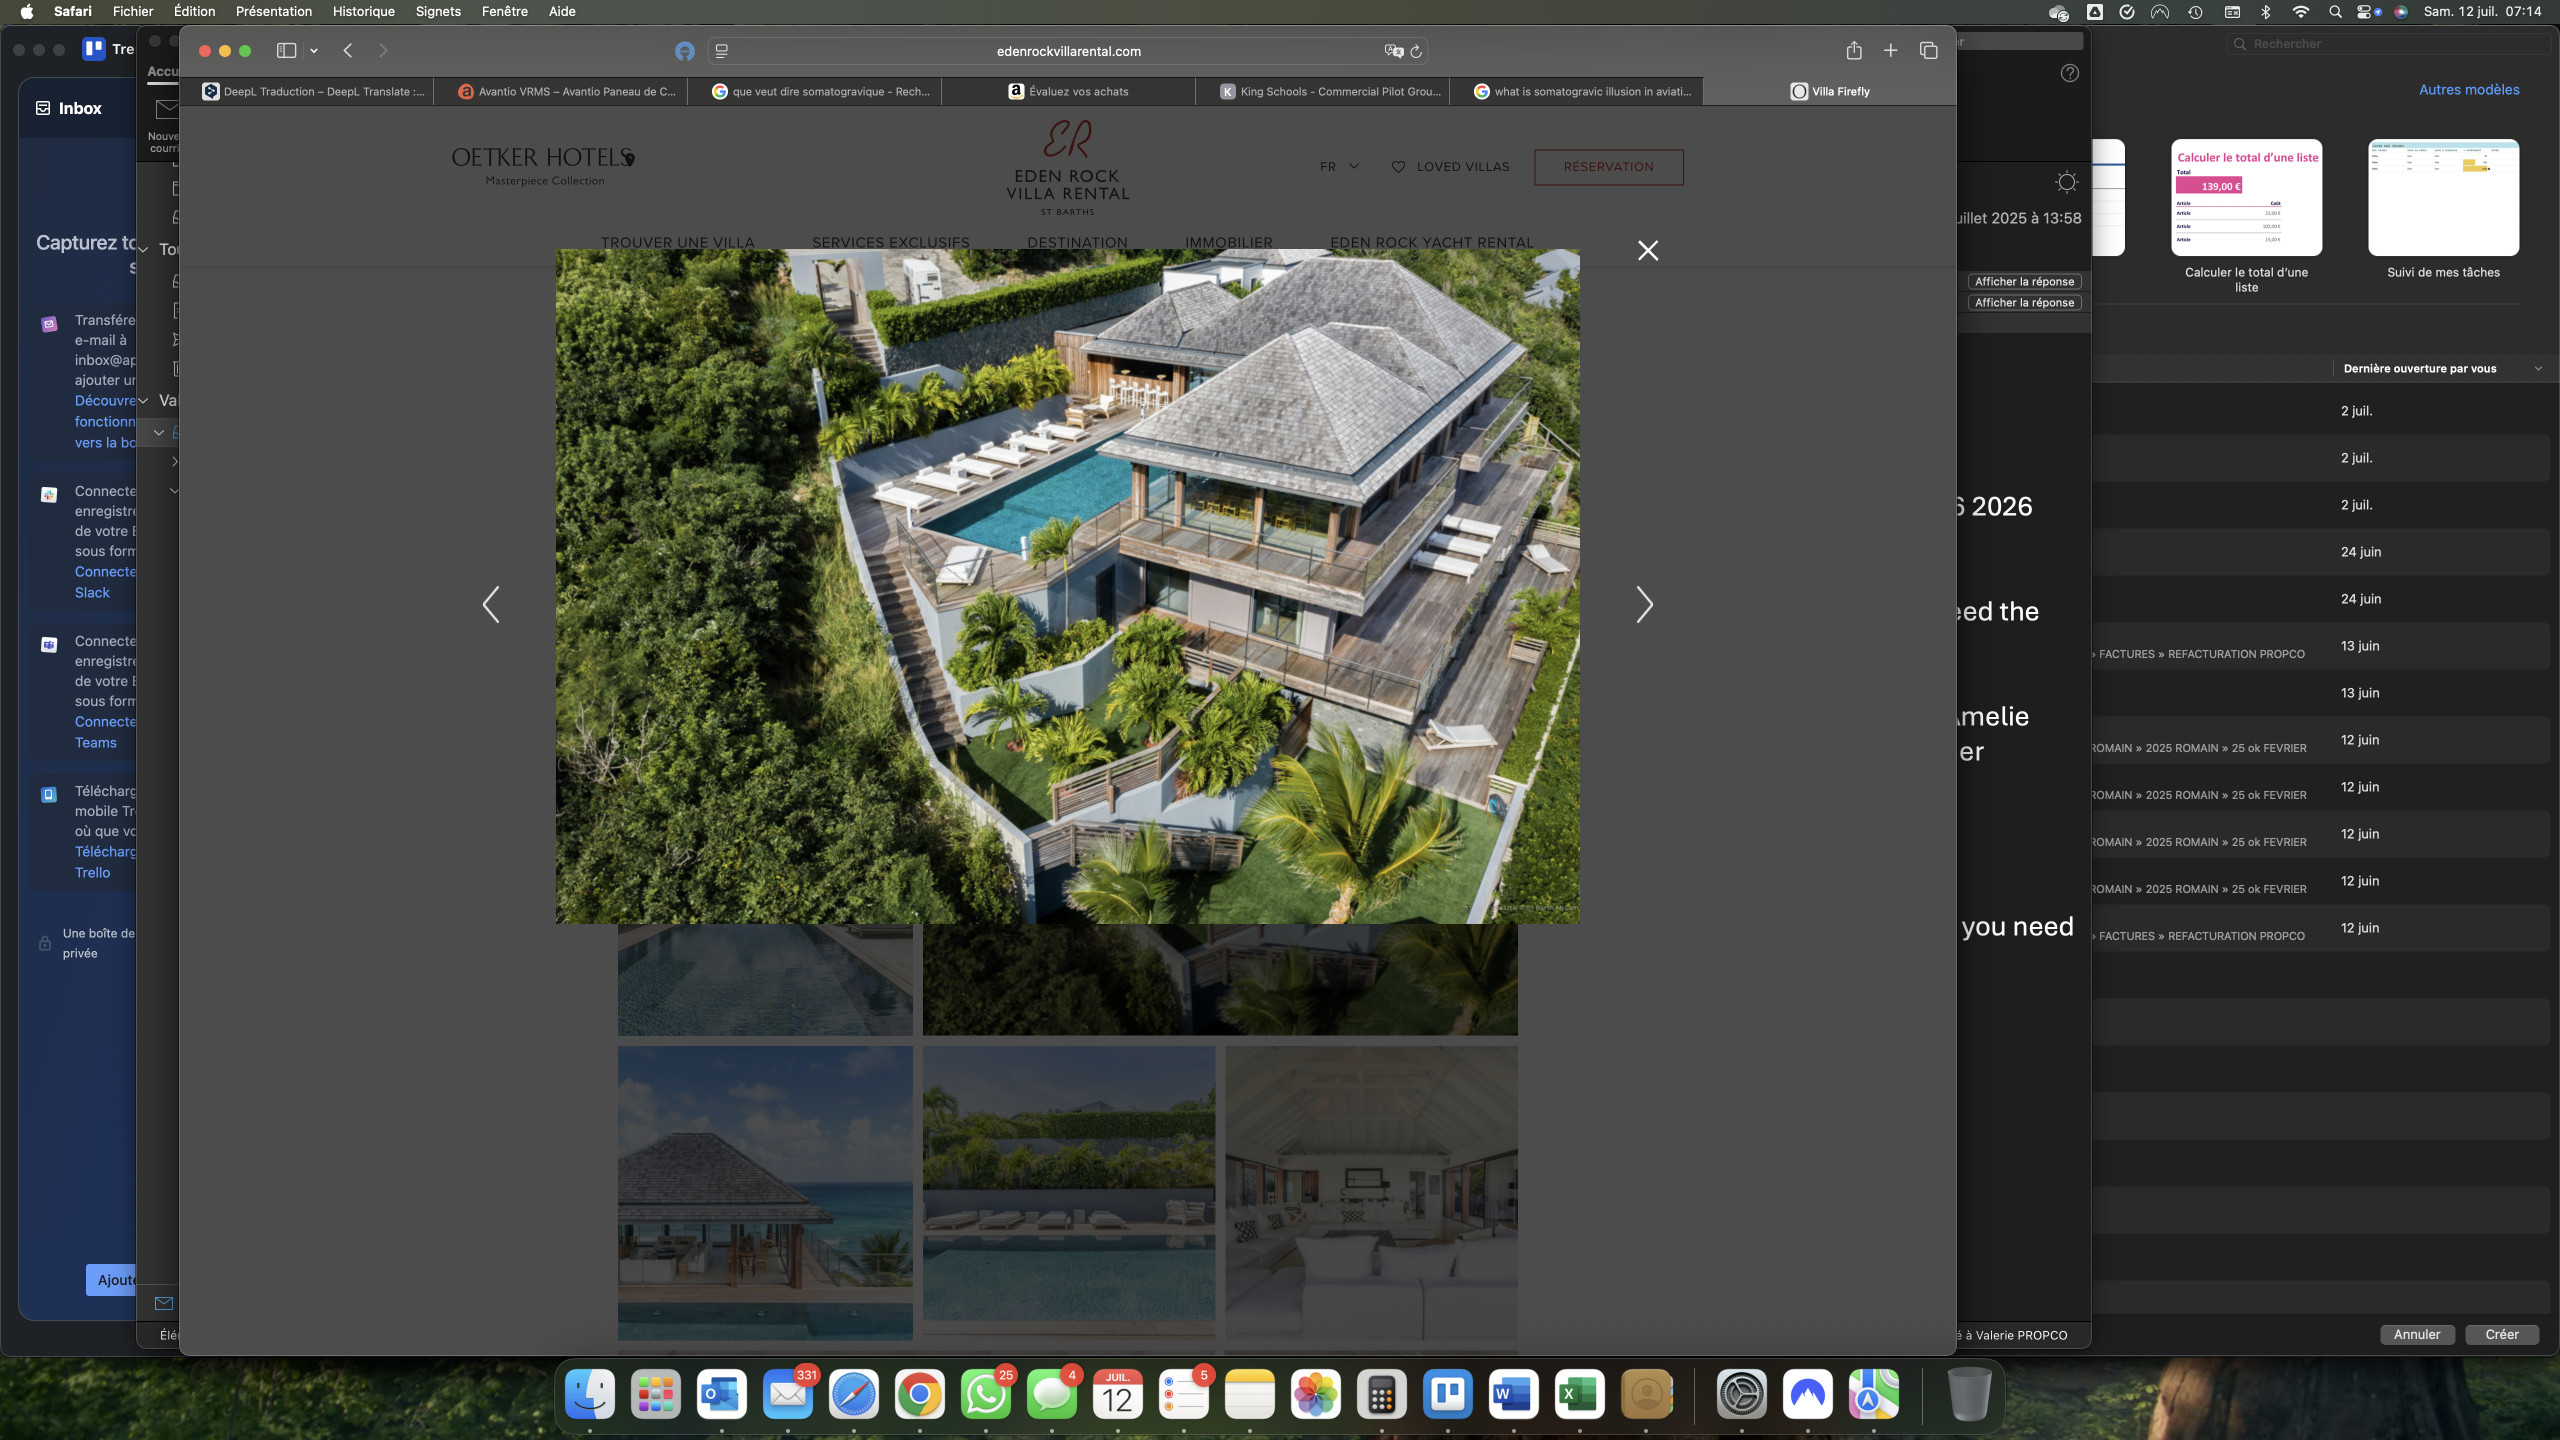Click first Afficher la réponse button
The width and height of the screenshot is (2560, 1440).
click(2024, 282)
